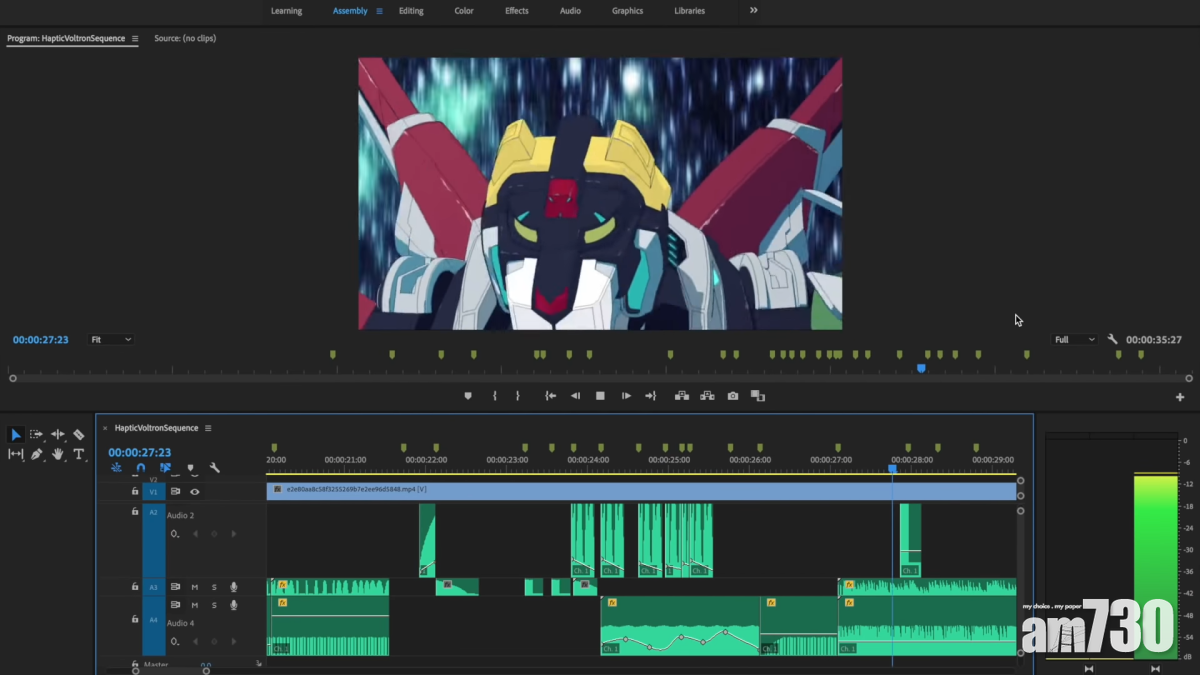Expand the workspace overflow chevron

(754, 11)
